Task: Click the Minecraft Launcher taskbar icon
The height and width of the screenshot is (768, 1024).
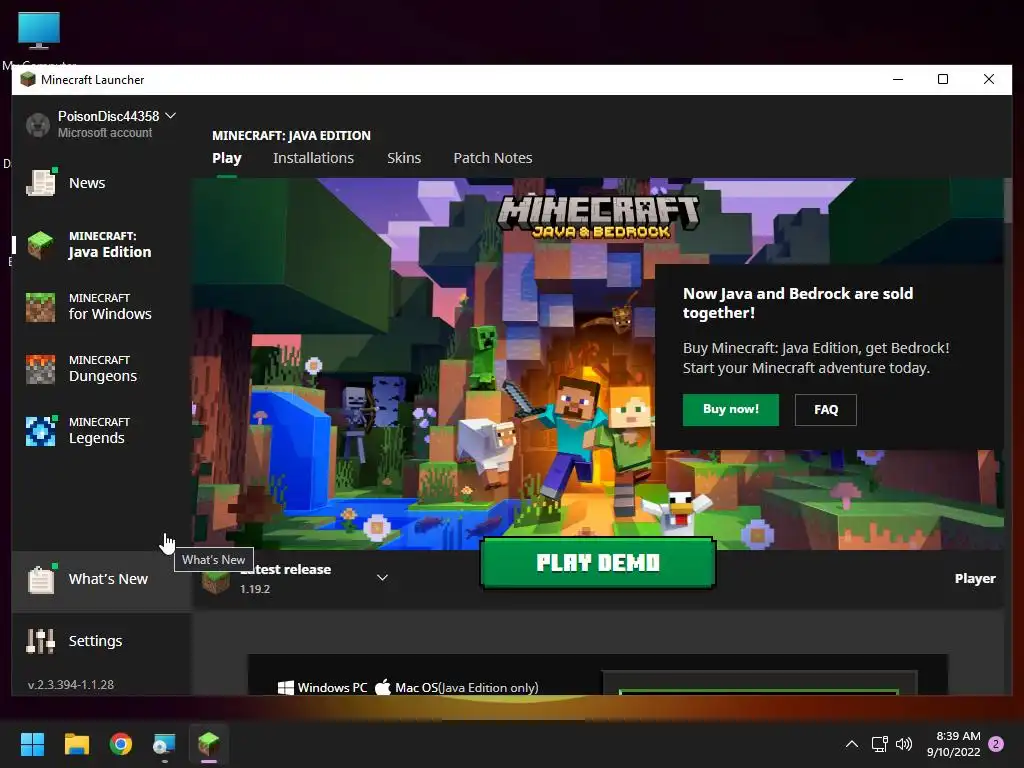Action: coord(209,743)
